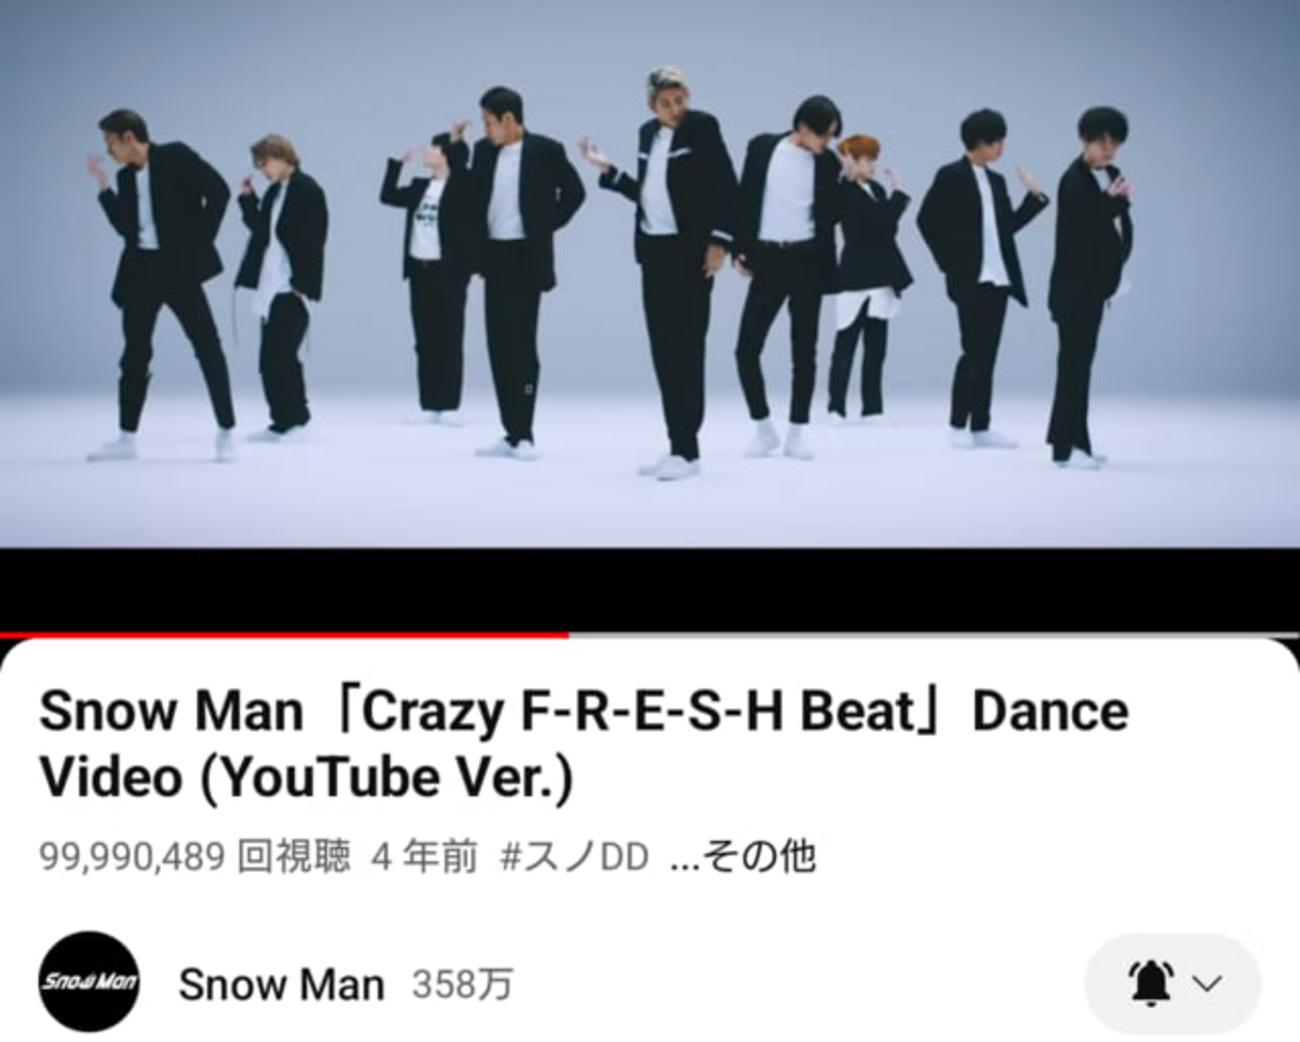Click the playhead end of the red bar
Viewport: 1300px width, 1042px height.
567,634
